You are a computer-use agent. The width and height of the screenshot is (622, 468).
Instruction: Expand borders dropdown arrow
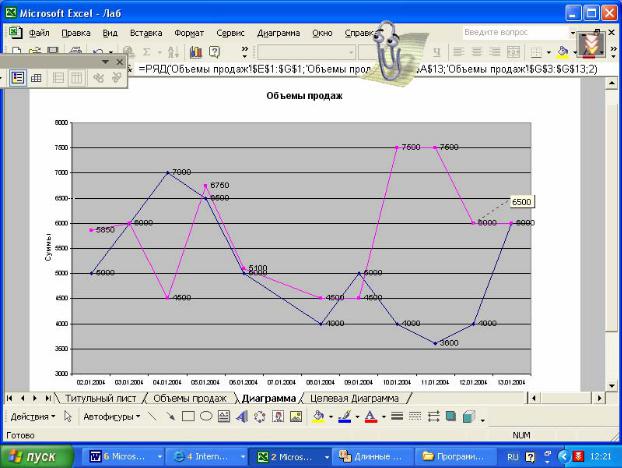click(549, 52)
